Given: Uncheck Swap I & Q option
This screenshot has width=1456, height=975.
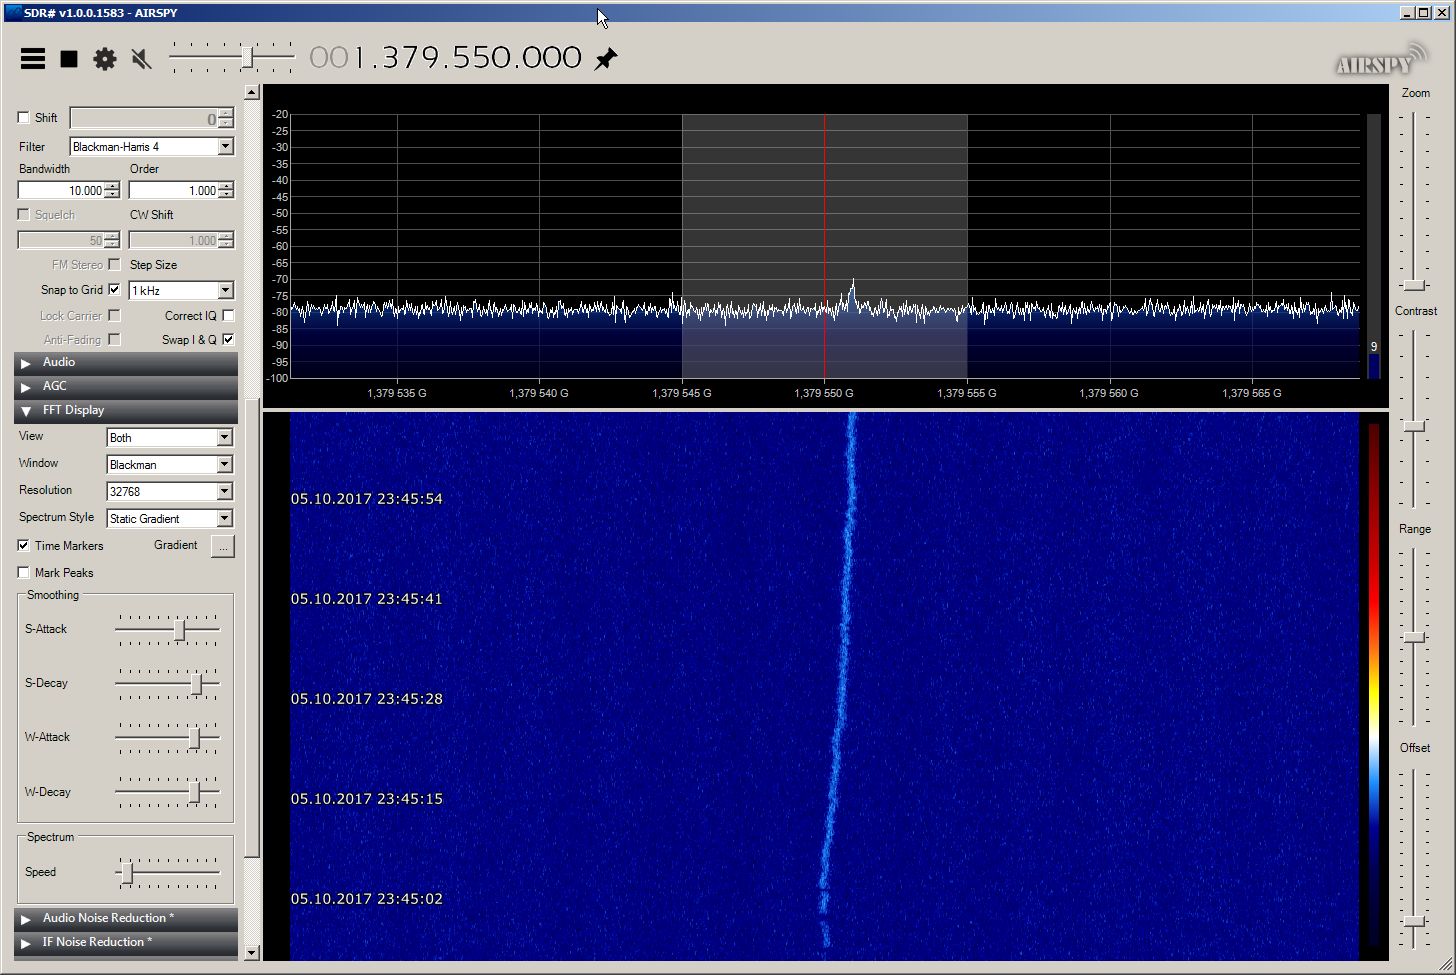Looking at the screenshot, I should [228, 340].
